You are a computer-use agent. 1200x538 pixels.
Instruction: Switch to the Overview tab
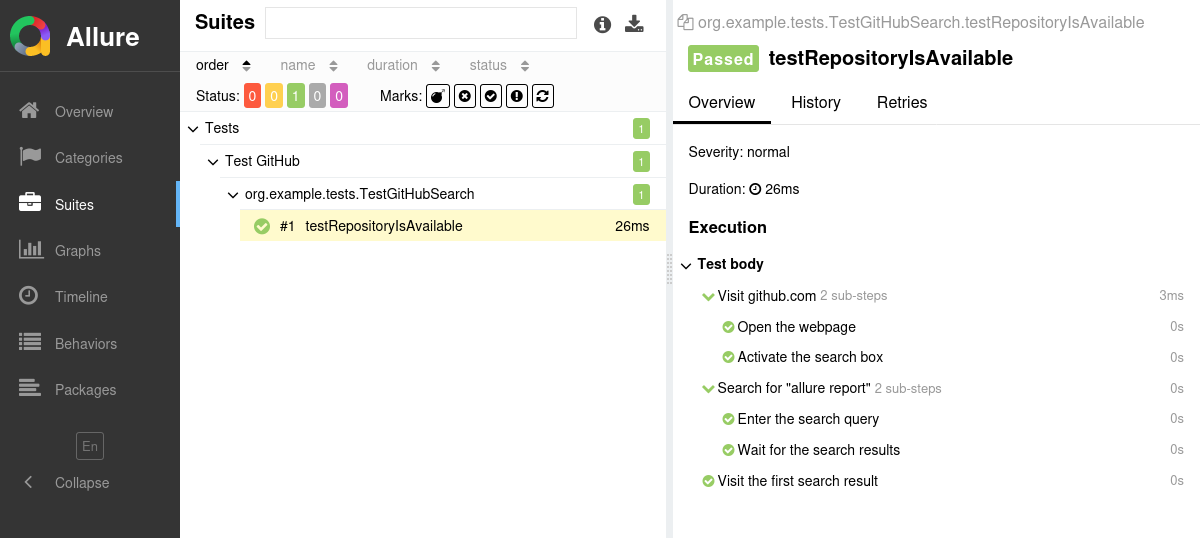(x=722, y=102)
